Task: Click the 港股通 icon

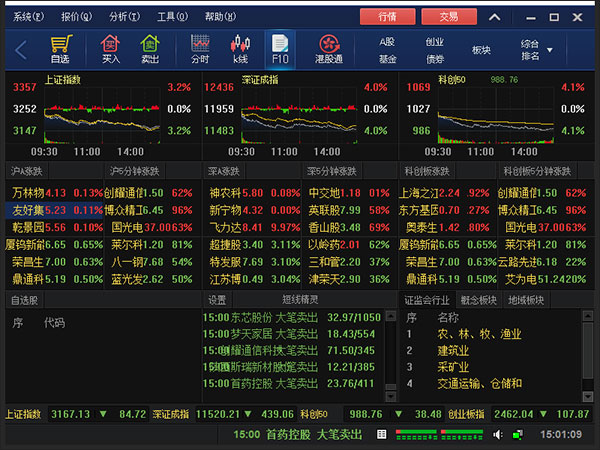Action: 329,47
